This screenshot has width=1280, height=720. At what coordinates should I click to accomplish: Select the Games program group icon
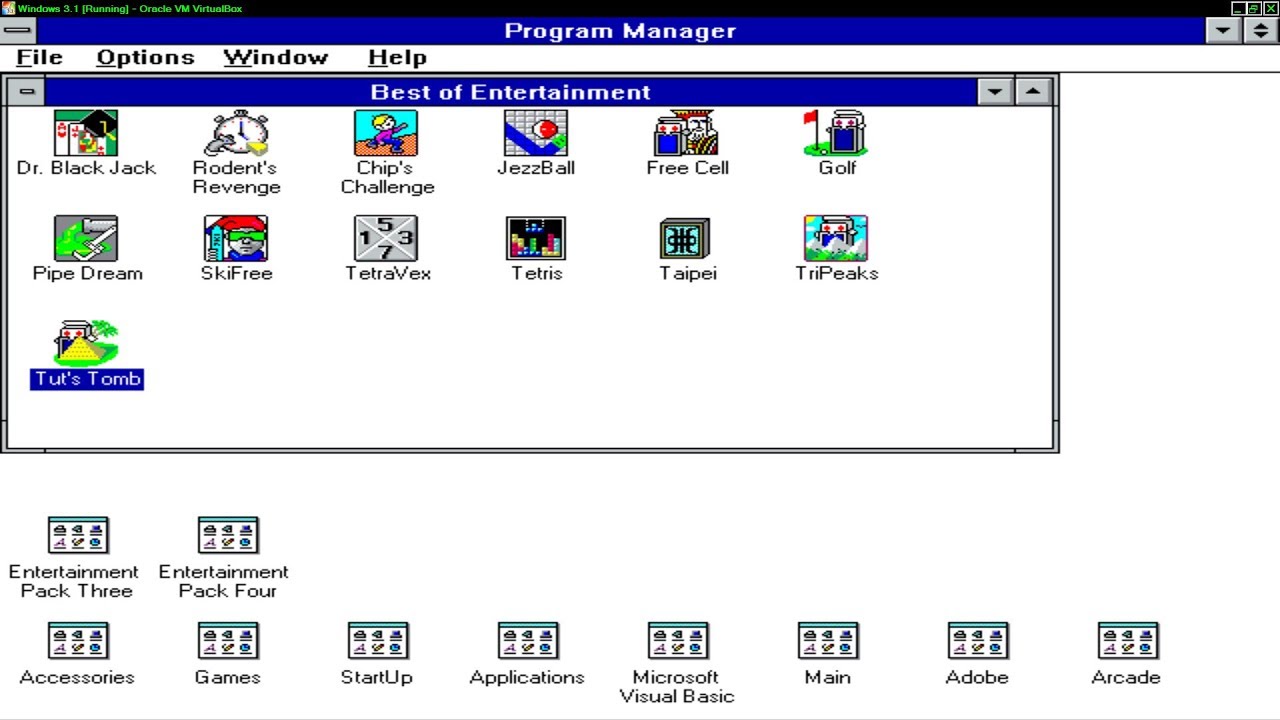[228, 641]
